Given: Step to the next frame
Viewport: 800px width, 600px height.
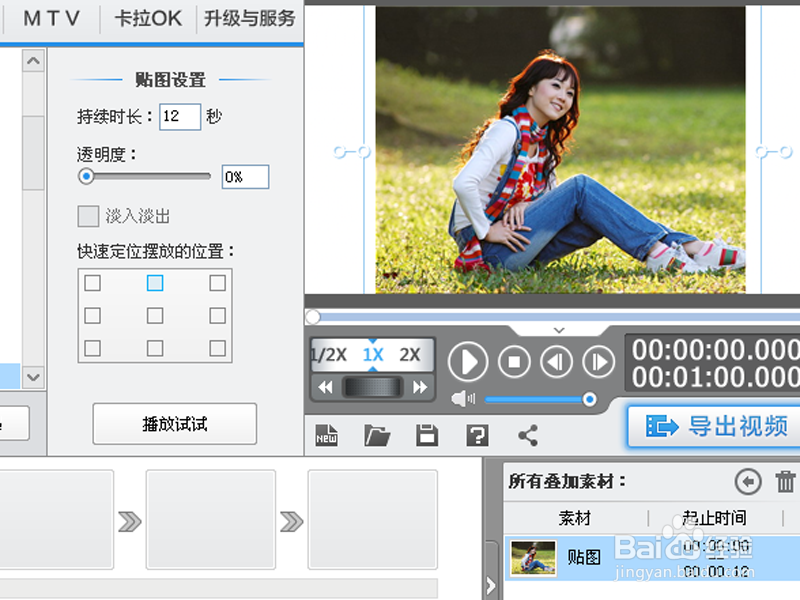Looking at the screenshot, I should 598,362.
